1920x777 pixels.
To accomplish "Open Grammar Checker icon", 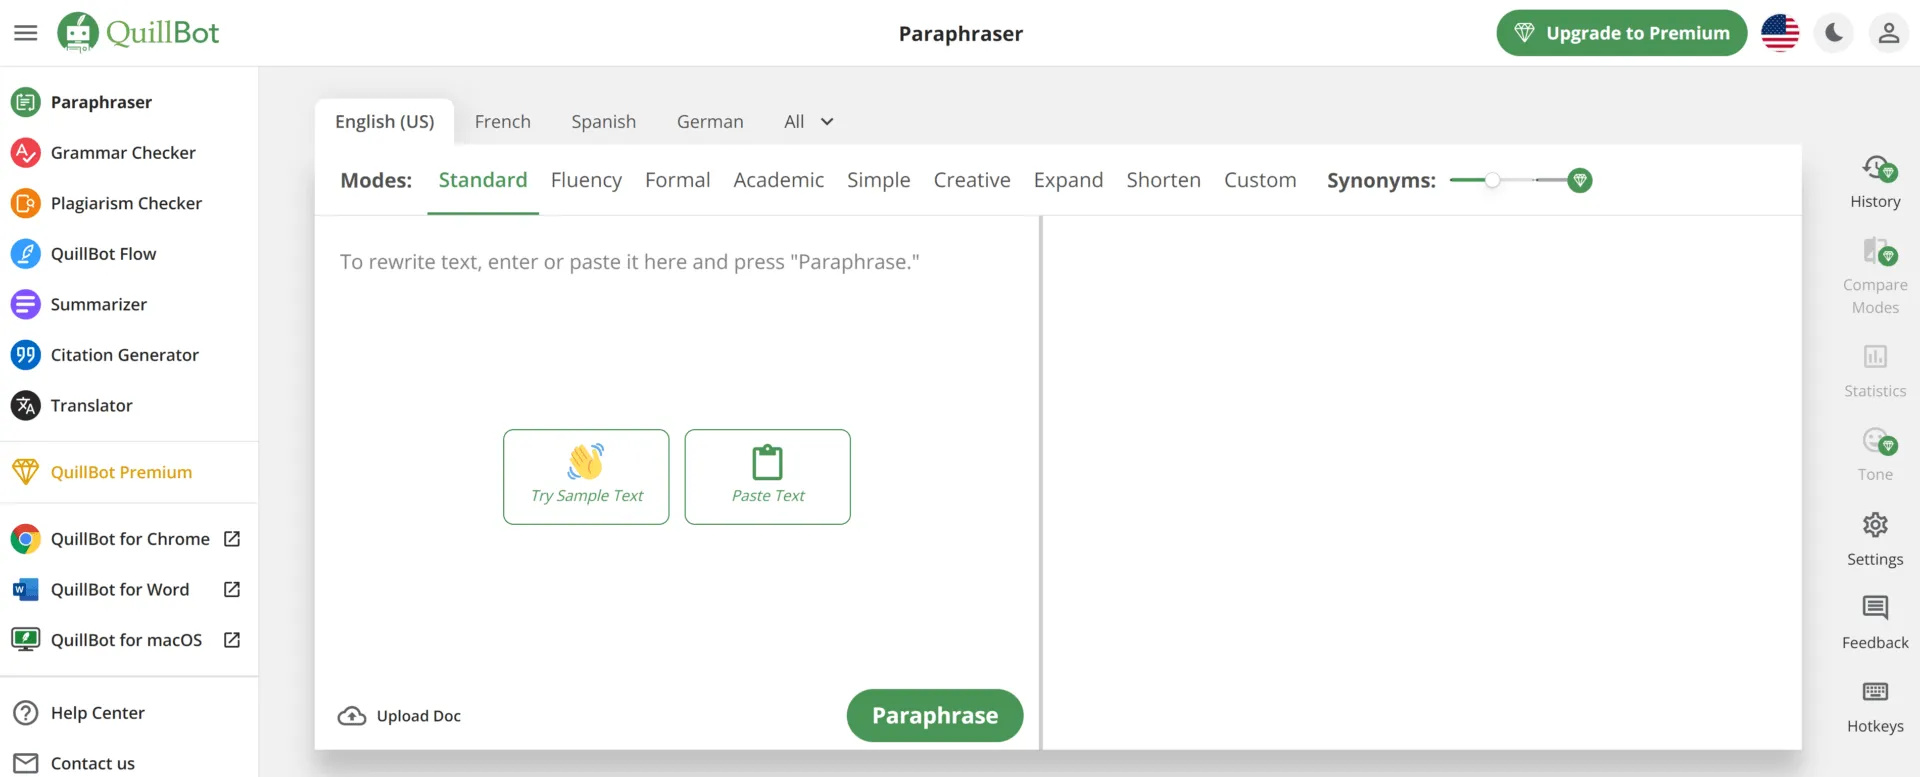I will point(25,153).
